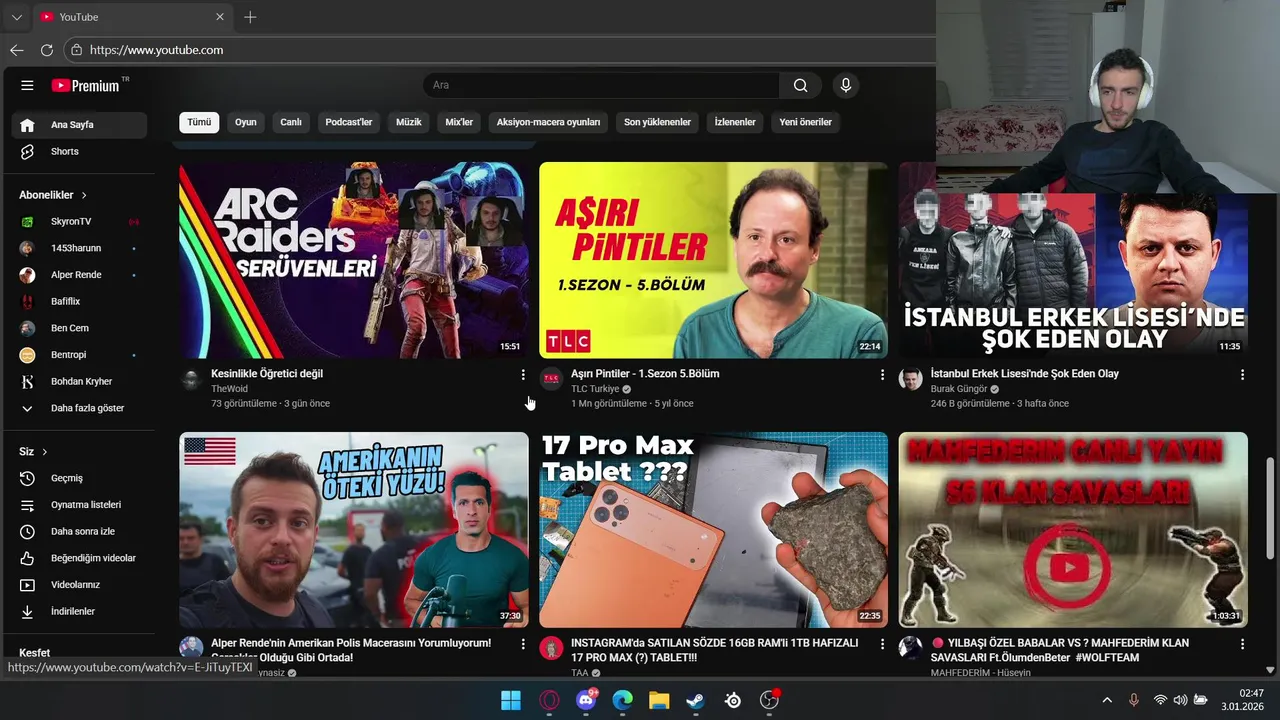1280x720 pixels.
Task: Select the Müzik filter chip
Action: [409, 122]
